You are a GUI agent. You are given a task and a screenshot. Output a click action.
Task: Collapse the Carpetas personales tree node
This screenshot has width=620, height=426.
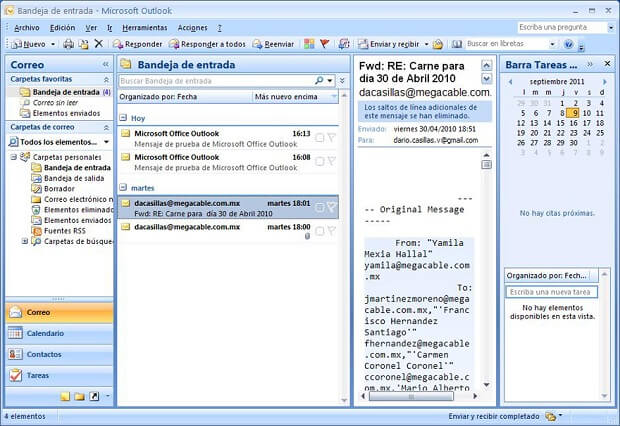pyautogui.click(x=14, y=157)
